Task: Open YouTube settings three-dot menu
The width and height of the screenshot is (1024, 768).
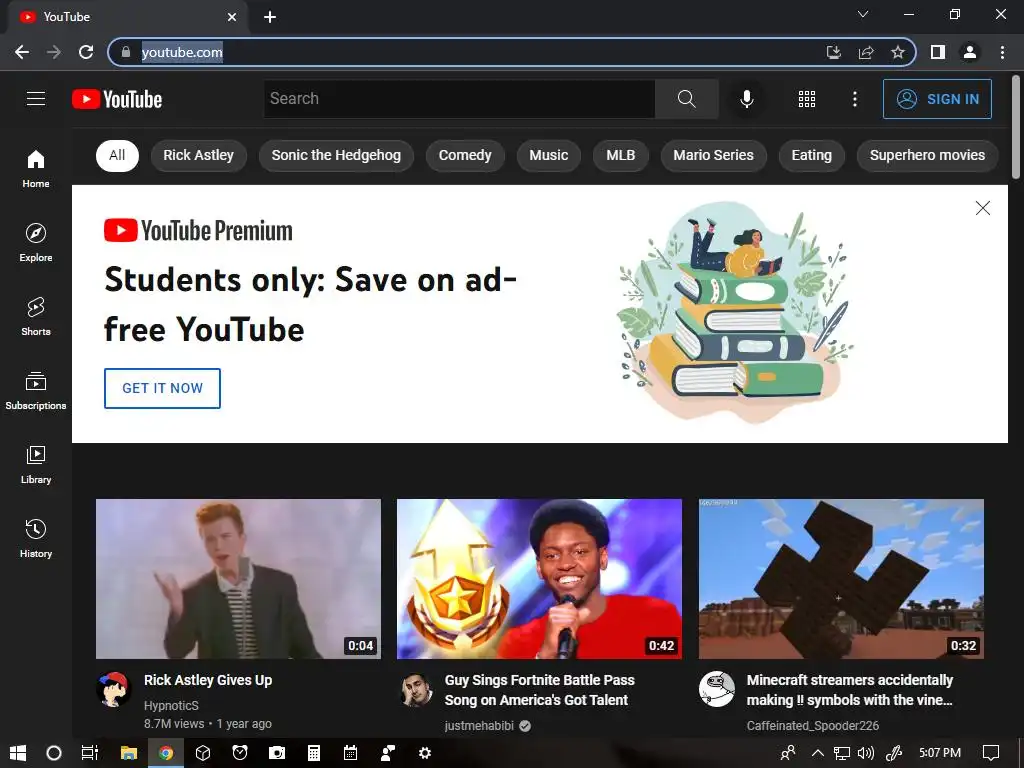Action: 855,99
